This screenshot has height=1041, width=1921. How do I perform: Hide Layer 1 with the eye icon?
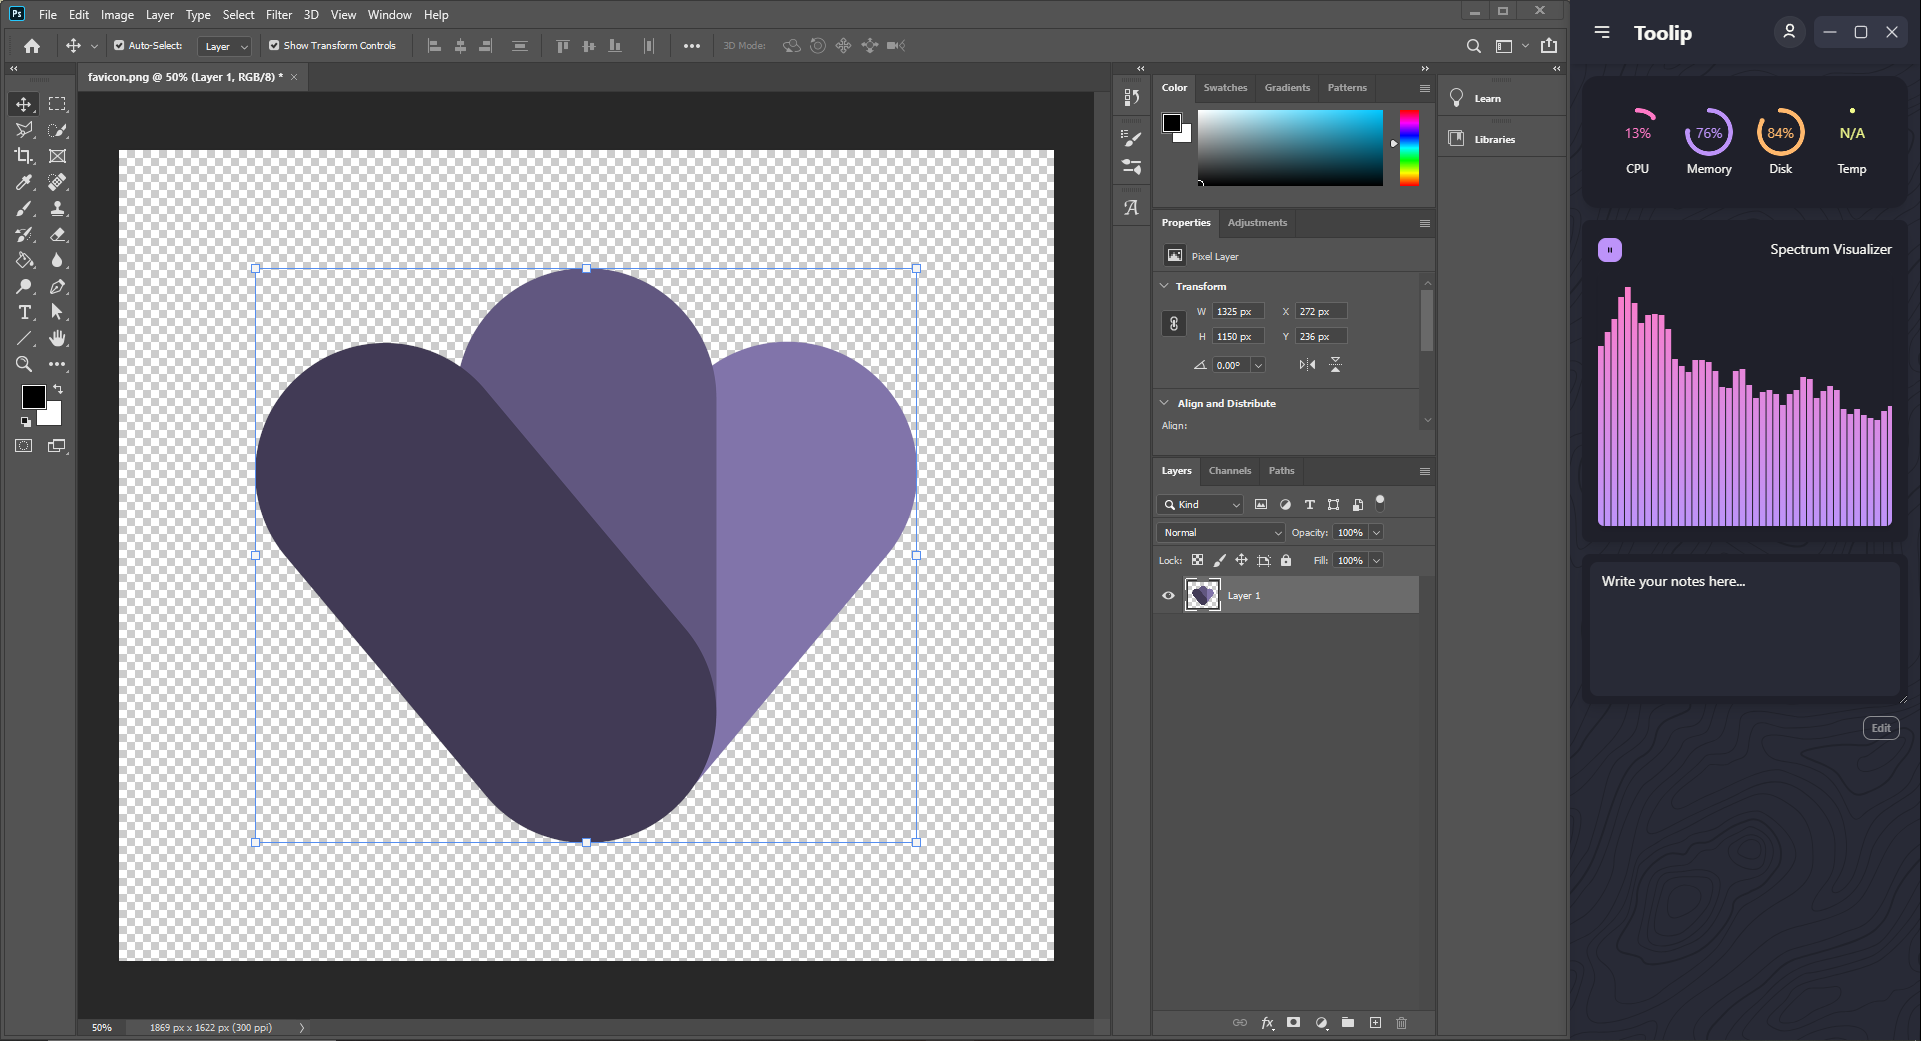(x=1168, y=595)
